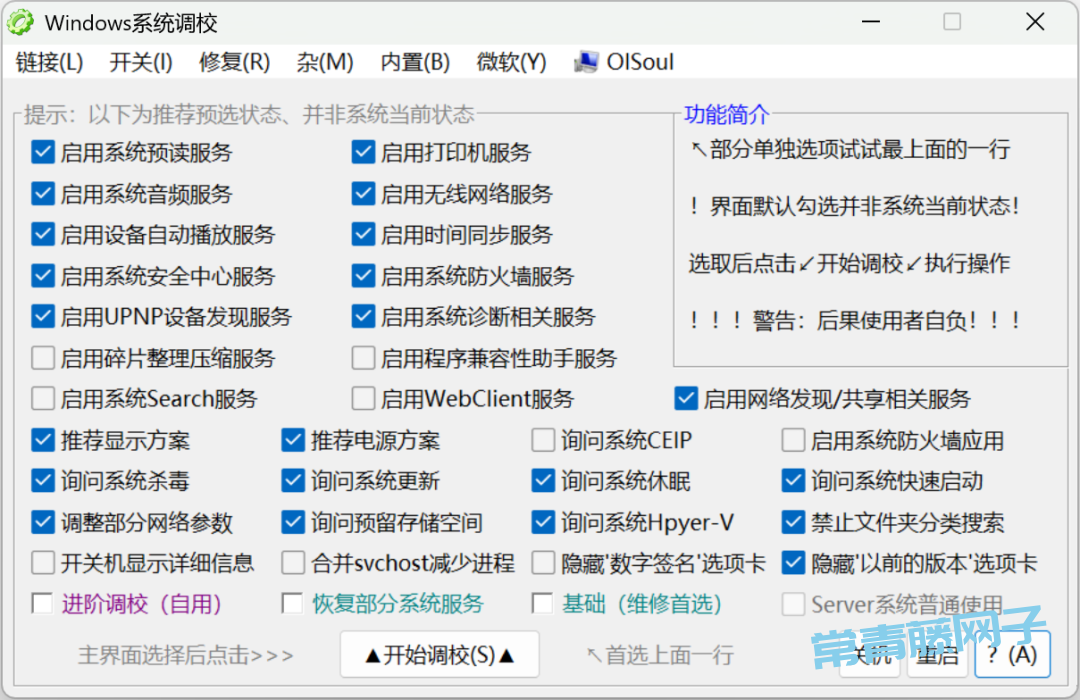1080x700 pixels.
Task: Open the 修复(R) menu
Action: point(234,62)
